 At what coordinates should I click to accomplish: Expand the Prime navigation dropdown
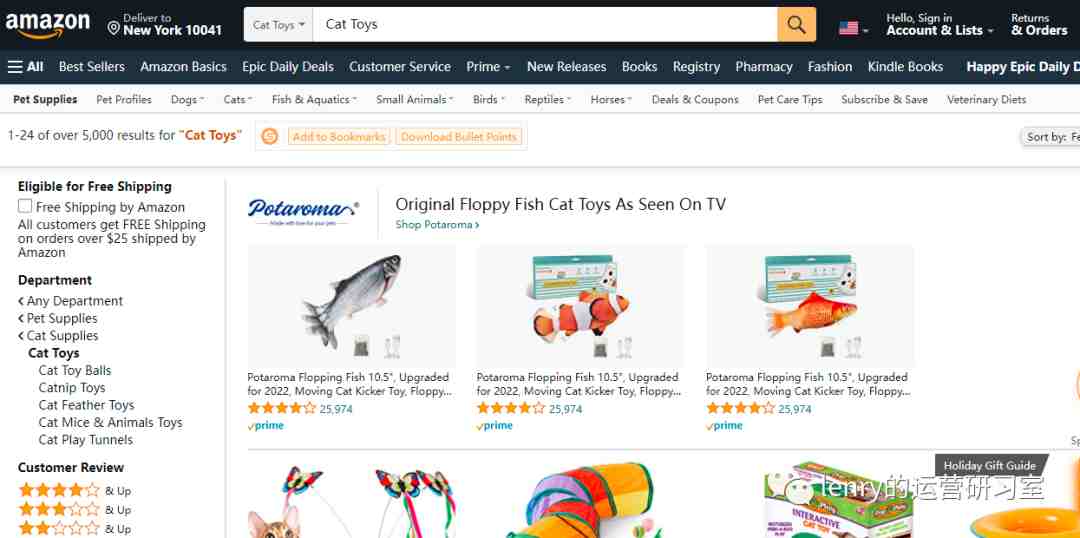(488, 67)
